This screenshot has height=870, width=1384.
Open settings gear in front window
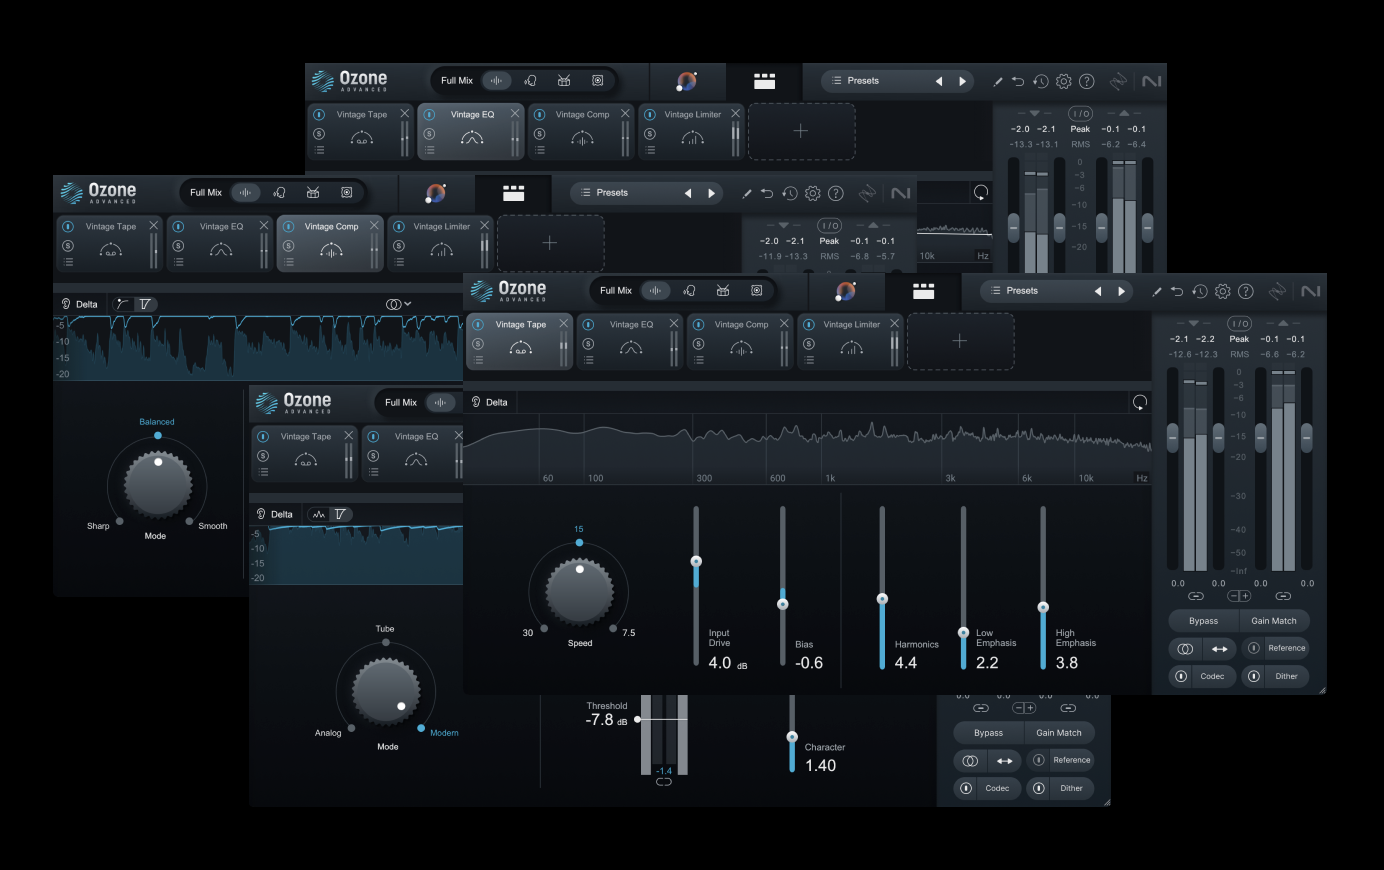1223,292
